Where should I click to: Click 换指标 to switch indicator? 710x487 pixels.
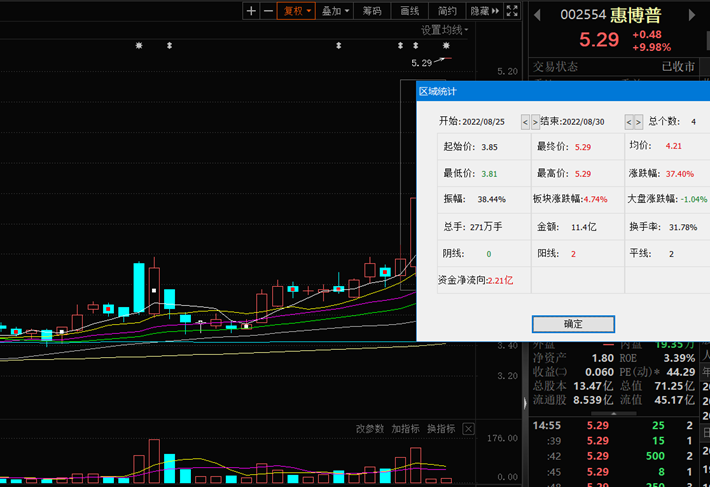tap(440, 428)
